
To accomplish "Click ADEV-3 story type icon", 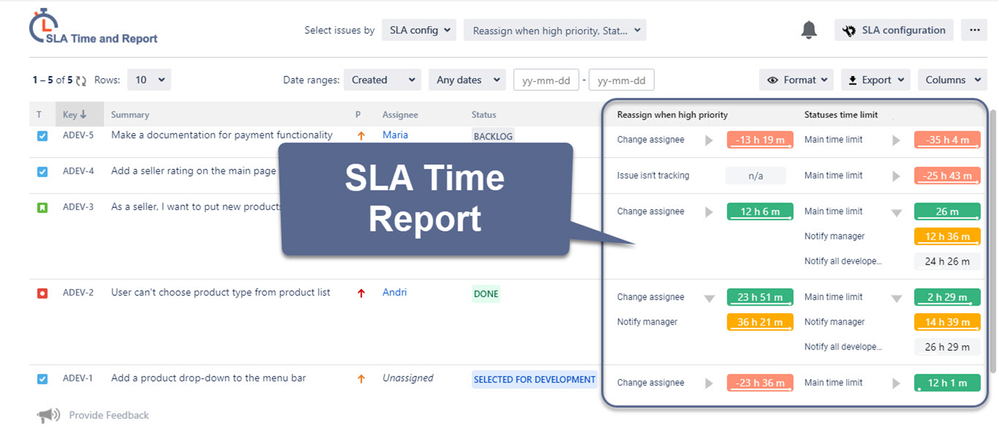I will (42, 207).
